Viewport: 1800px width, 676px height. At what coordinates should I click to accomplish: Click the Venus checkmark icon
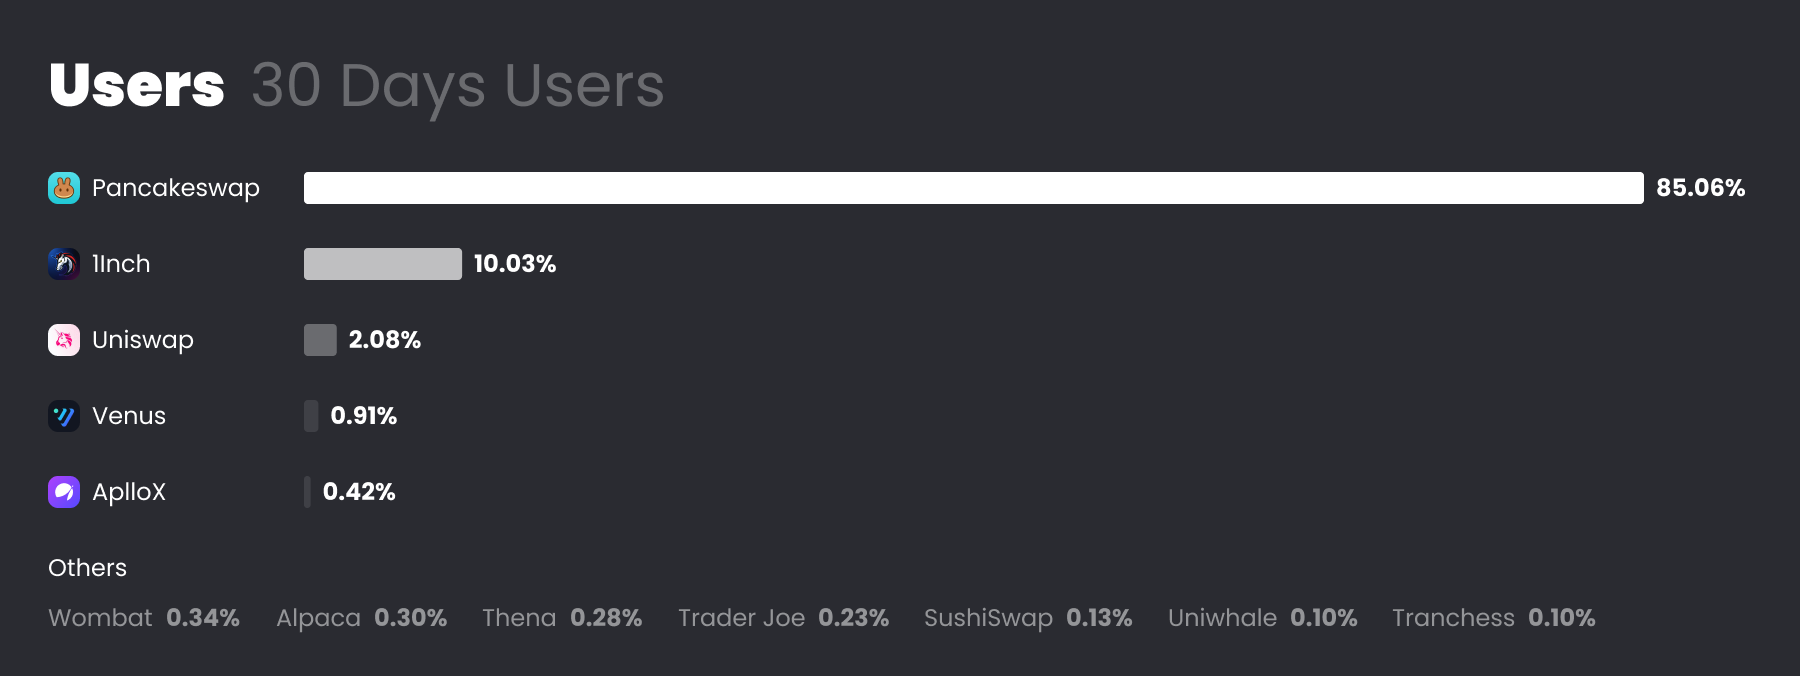coord(64,416)
